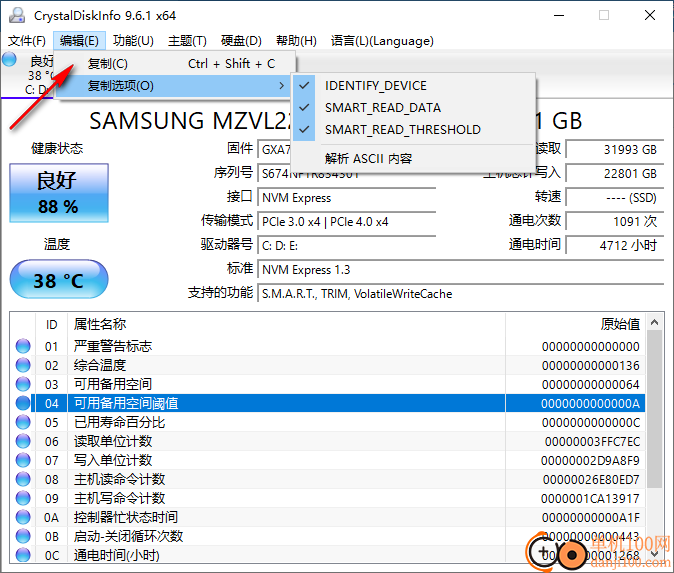Click the read total value 31993 GB
Image resolution: width=674 pixels, height=573 pixels.
(615, 150)
